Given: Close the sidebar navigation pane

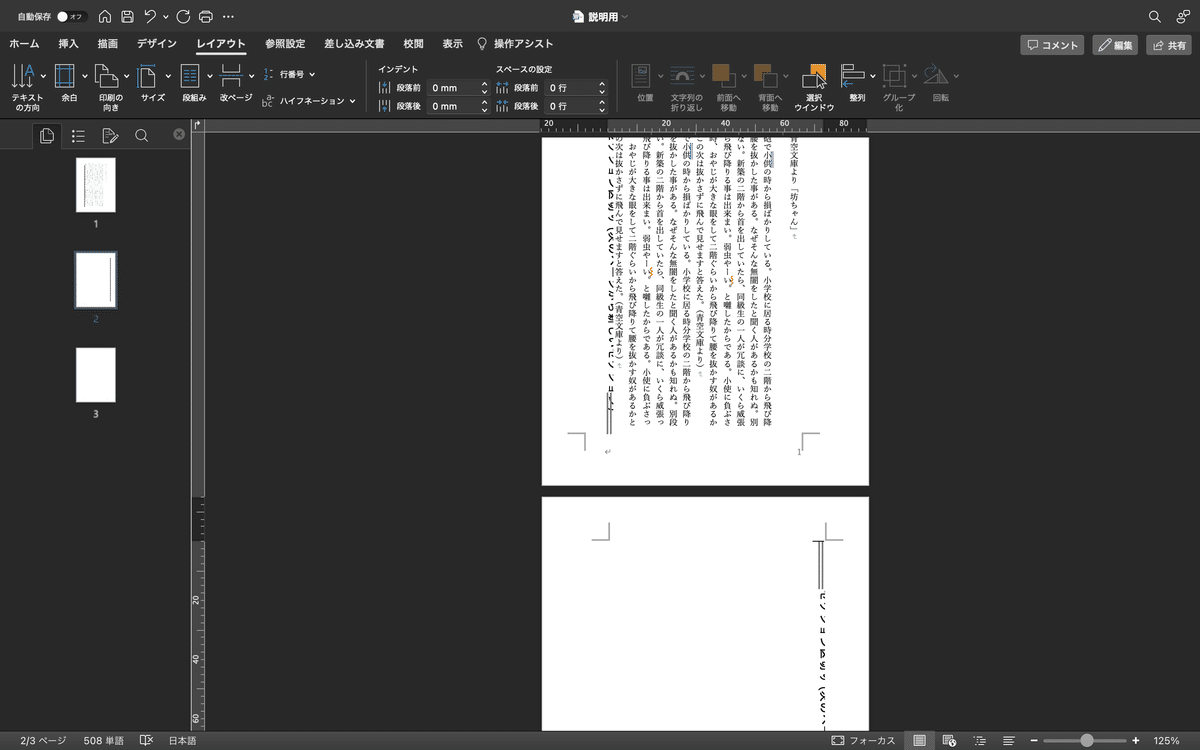Looking at the screenshot, I should pos(179,135).
